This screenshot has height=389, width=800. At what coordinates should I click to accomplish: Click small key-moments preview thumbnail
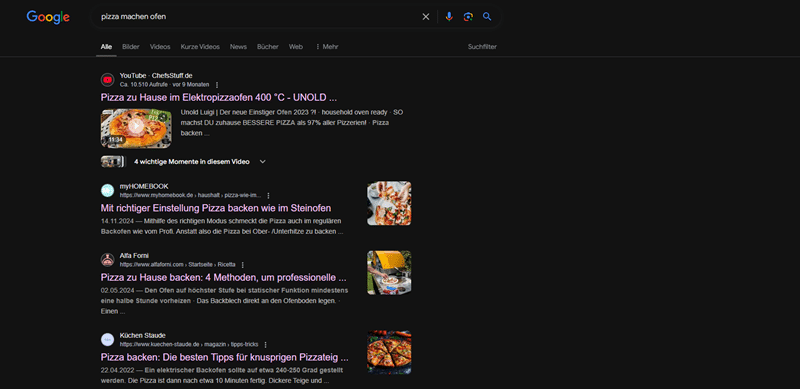[113, 162]
